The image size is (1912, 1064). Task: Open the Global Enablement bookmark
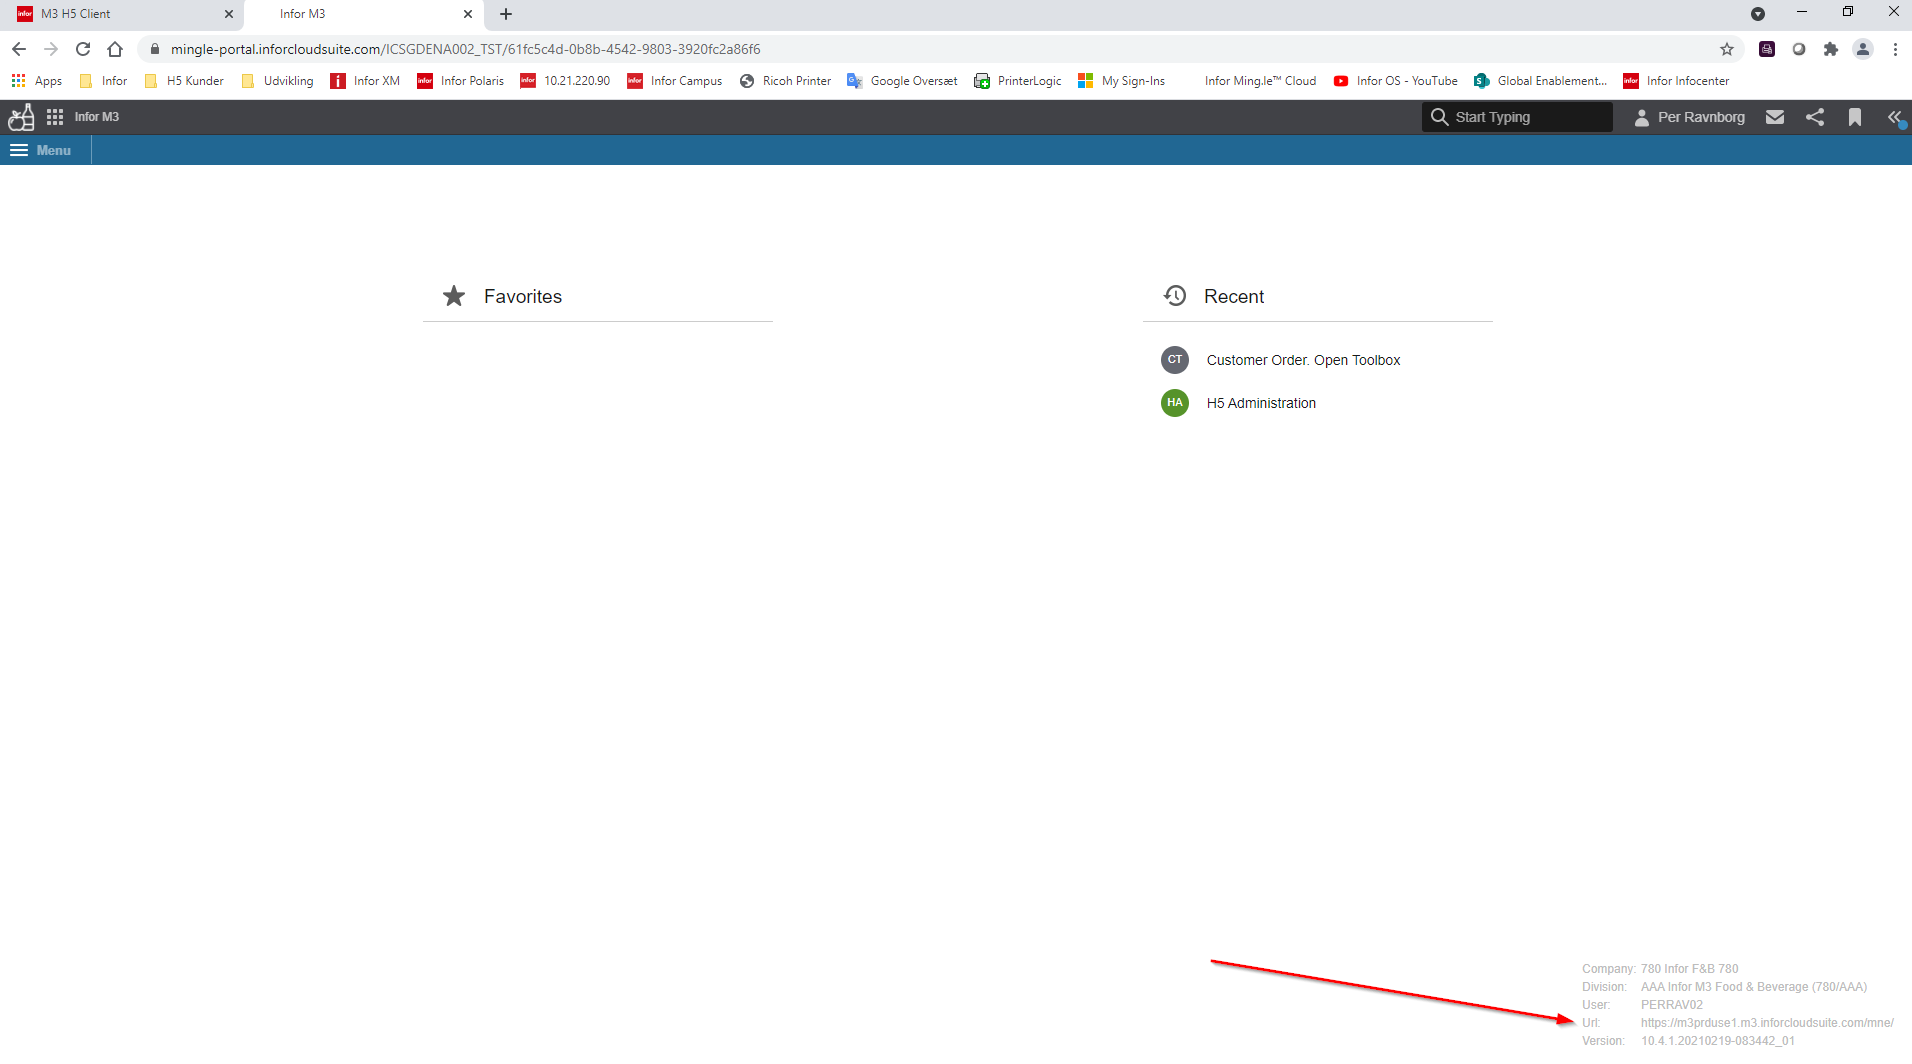pos(1541,81)
